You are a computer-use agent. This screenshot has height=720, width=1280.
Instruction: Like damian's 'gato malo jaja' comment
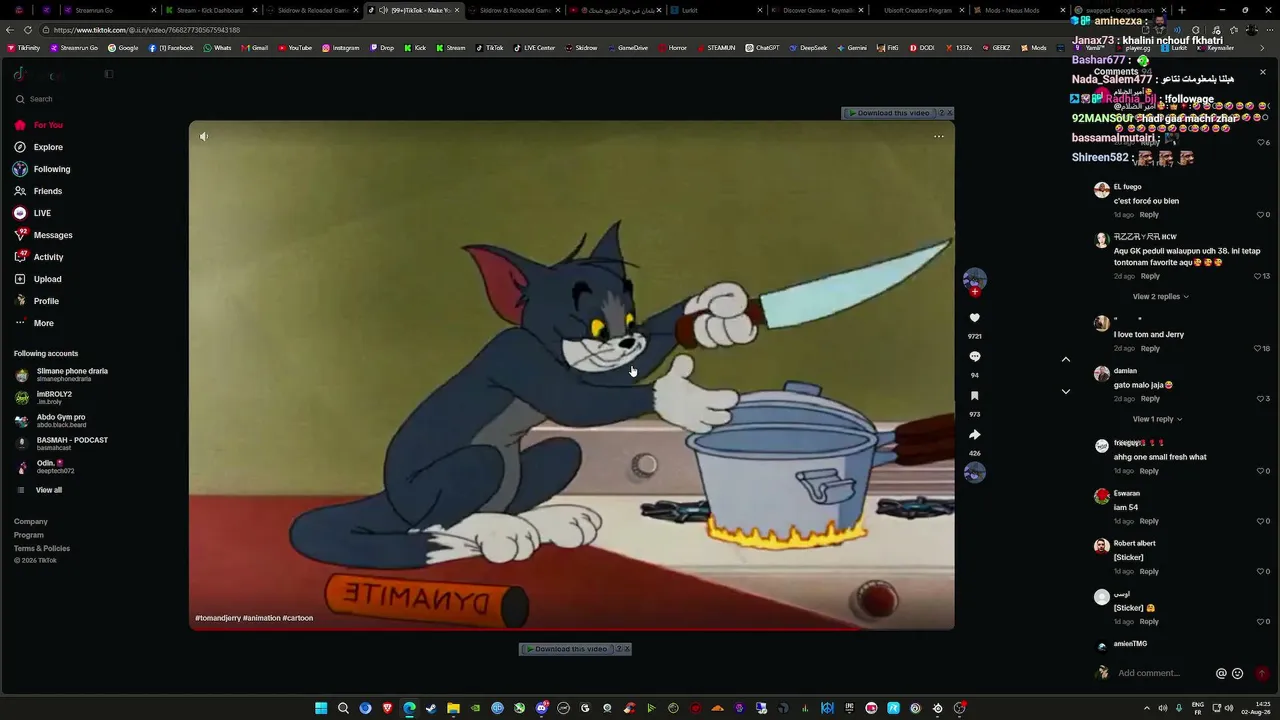[x=1261, y=399]
